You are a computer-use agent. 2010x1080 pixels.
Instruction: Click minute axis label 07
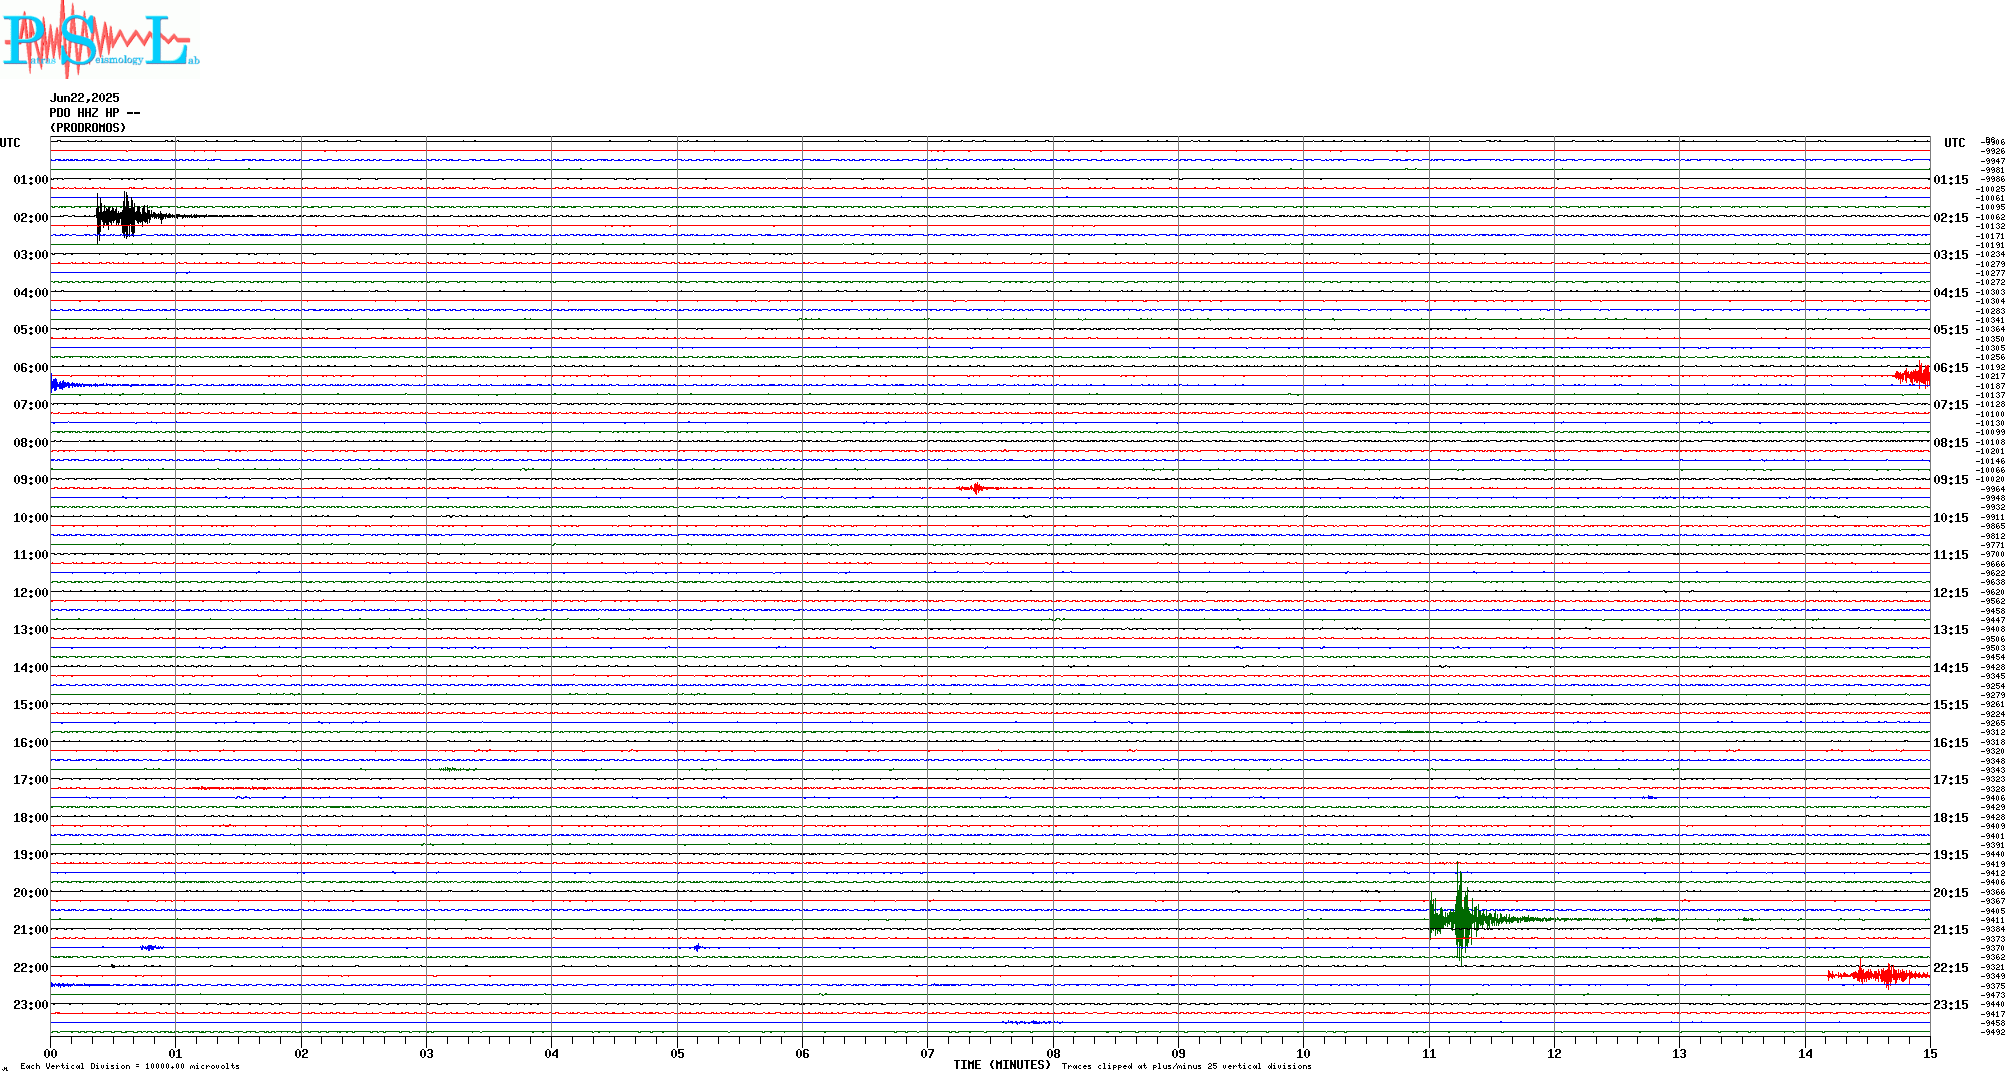tap(928, 1053)
